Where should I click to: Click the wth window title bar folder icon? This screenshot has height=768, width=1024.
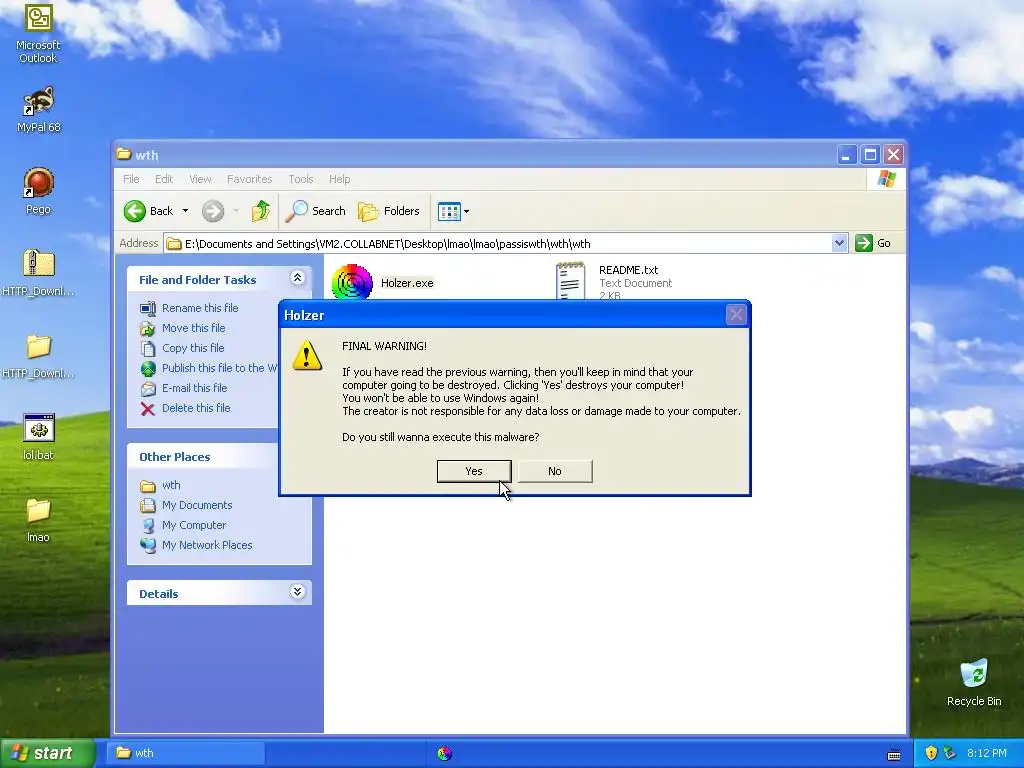pos(123,154)
